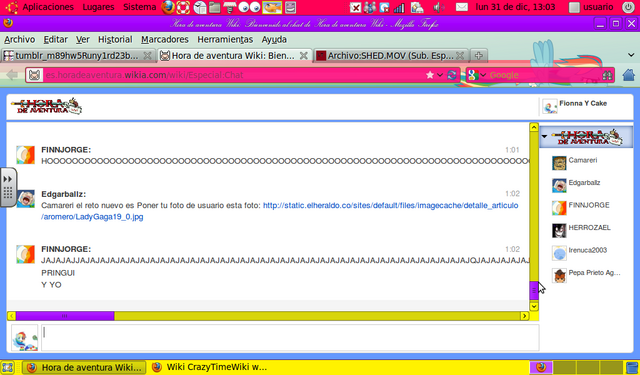Click the home button in Firefox toolbar
The height and width of the screenshot is (375, 640).
coord(629,75)
